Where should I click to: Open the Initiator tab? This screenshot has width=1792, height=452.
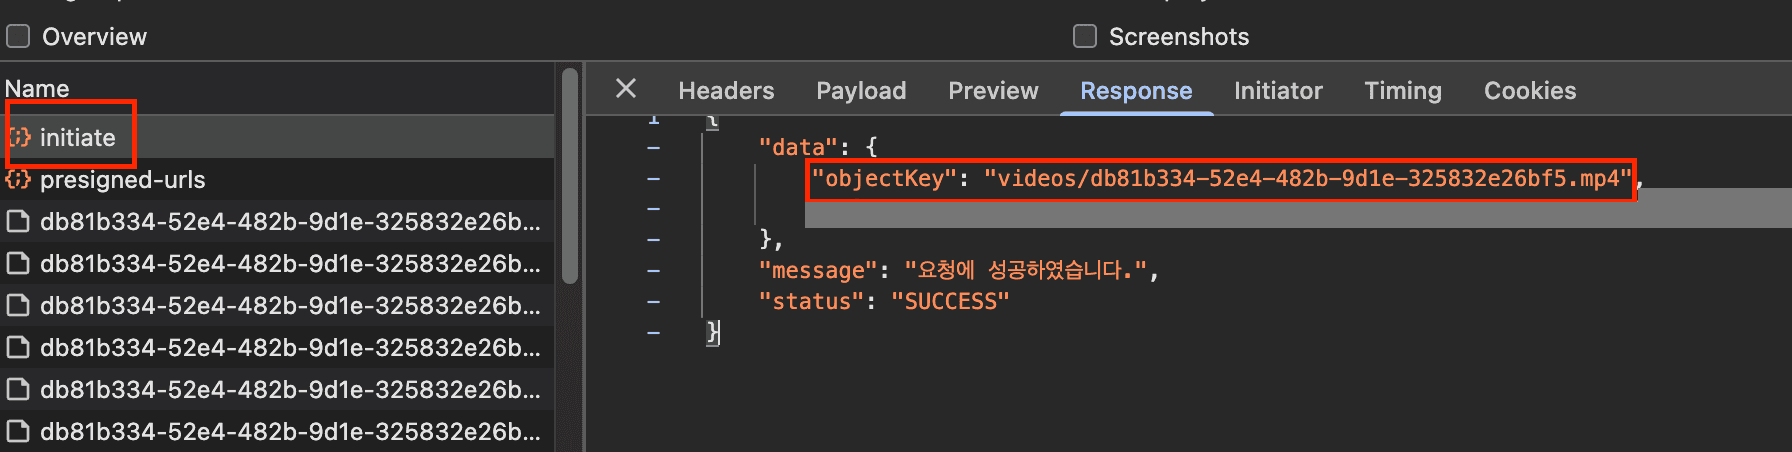click(1278, 91)
